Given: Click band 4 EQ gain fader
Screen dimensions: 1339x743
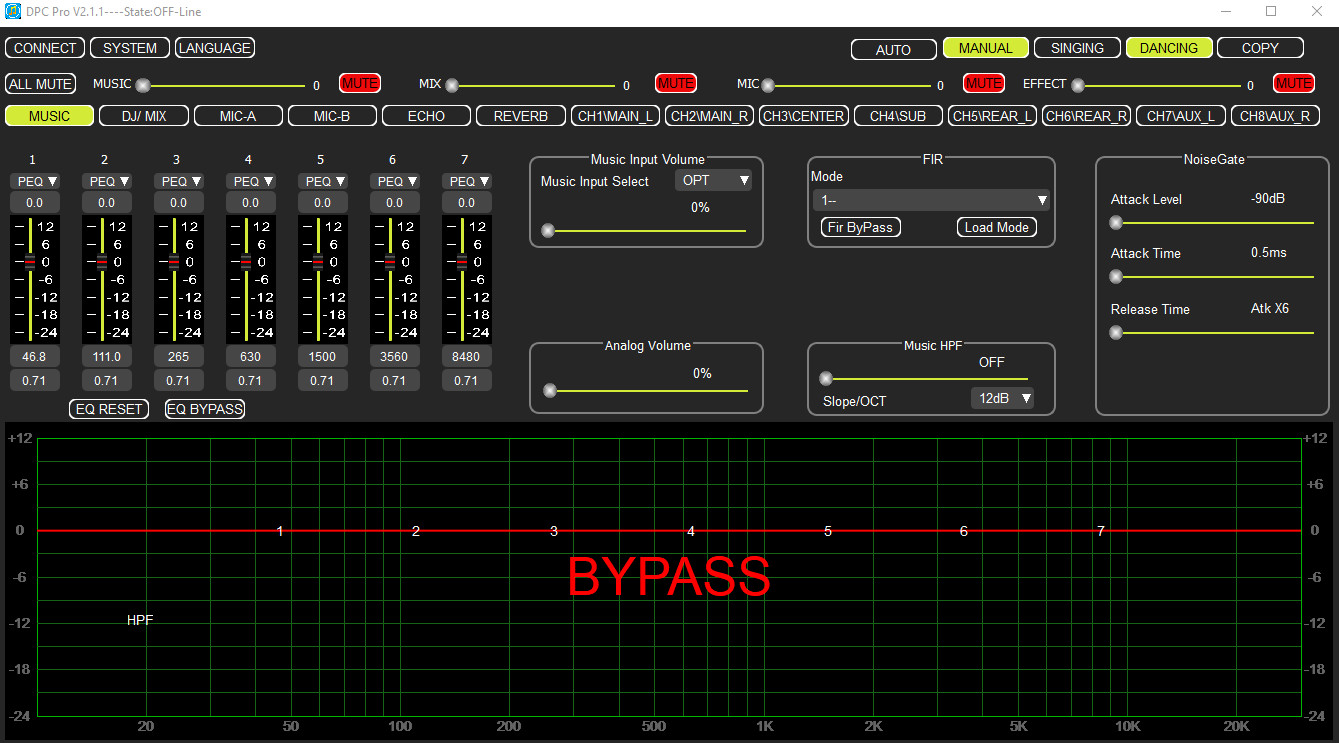Looking at the screenshot, I should coord(246,261).
